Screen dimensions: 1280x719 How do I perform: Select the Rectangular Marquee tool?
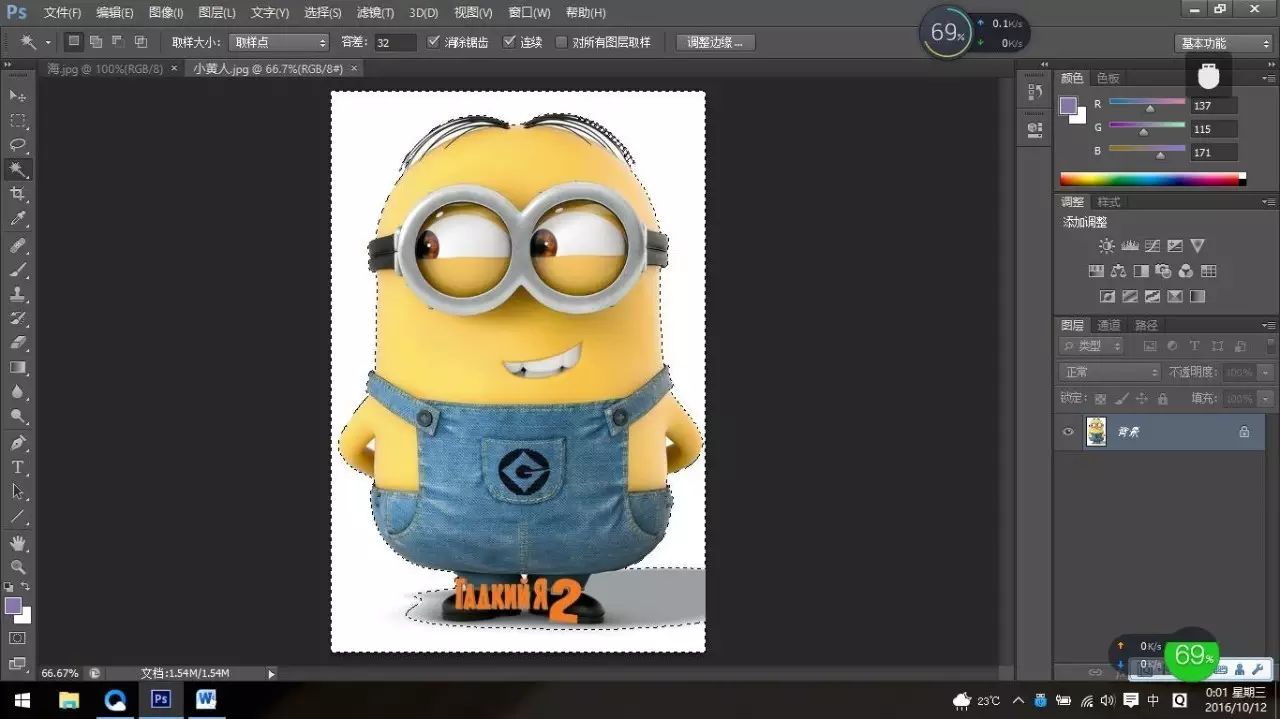point(18,120)
